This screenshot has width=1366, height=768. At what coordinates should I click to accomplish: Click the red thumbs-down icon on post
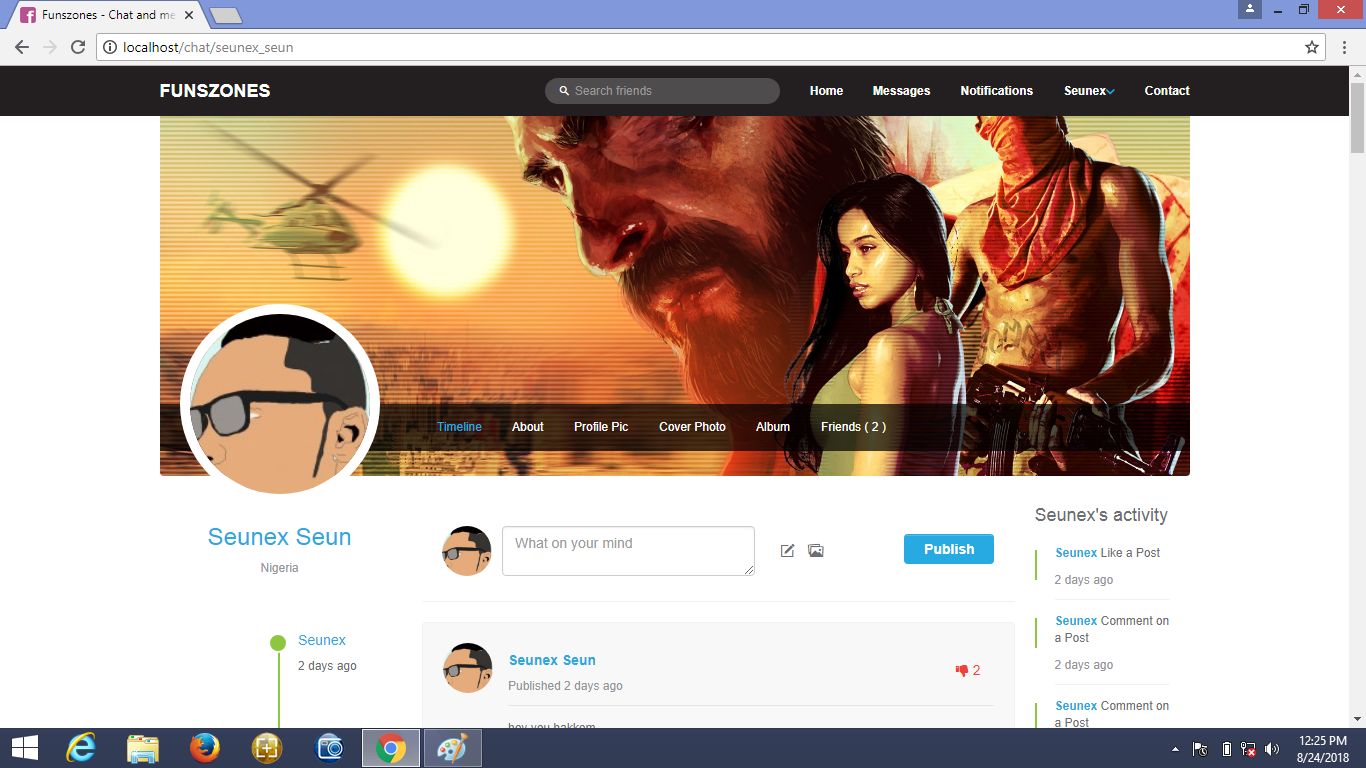[962, 671]
